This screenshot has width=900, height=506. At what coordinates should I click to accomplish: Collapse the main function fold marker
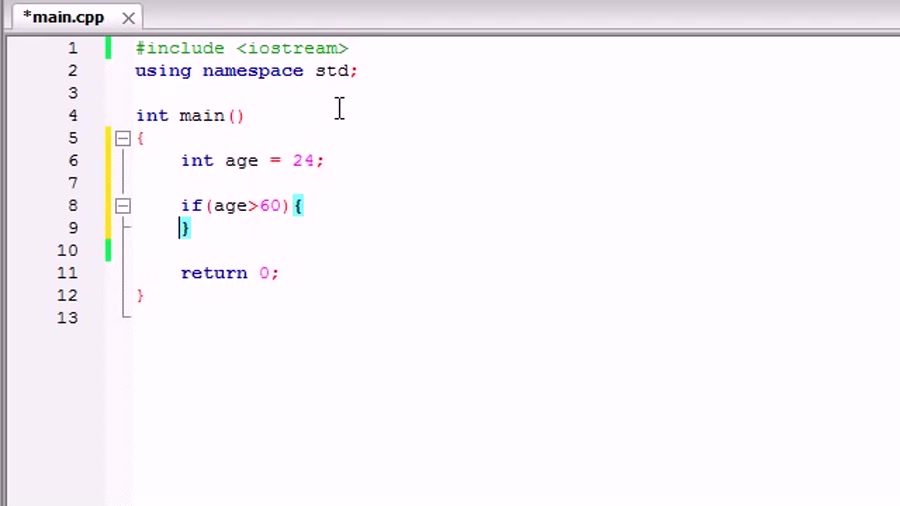123,138
